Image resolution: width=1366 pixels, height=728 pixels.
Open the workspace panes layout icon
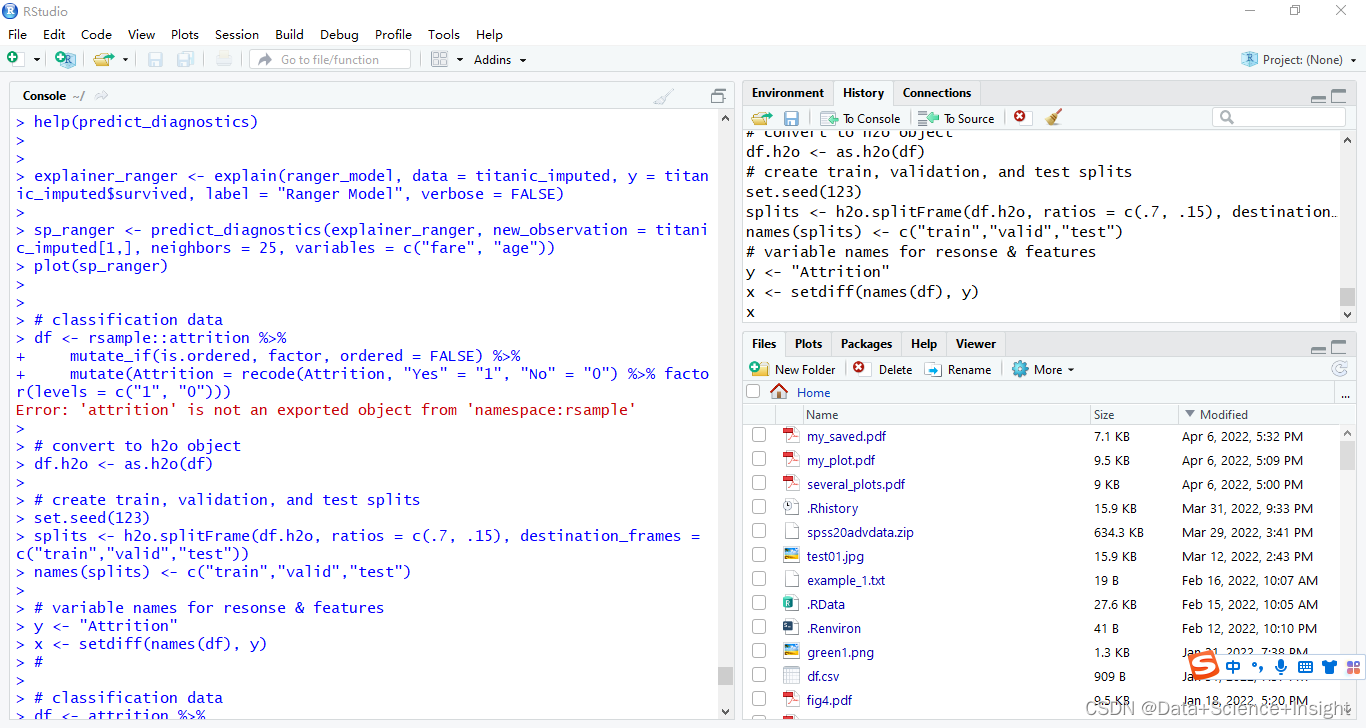tap(441, 58)
